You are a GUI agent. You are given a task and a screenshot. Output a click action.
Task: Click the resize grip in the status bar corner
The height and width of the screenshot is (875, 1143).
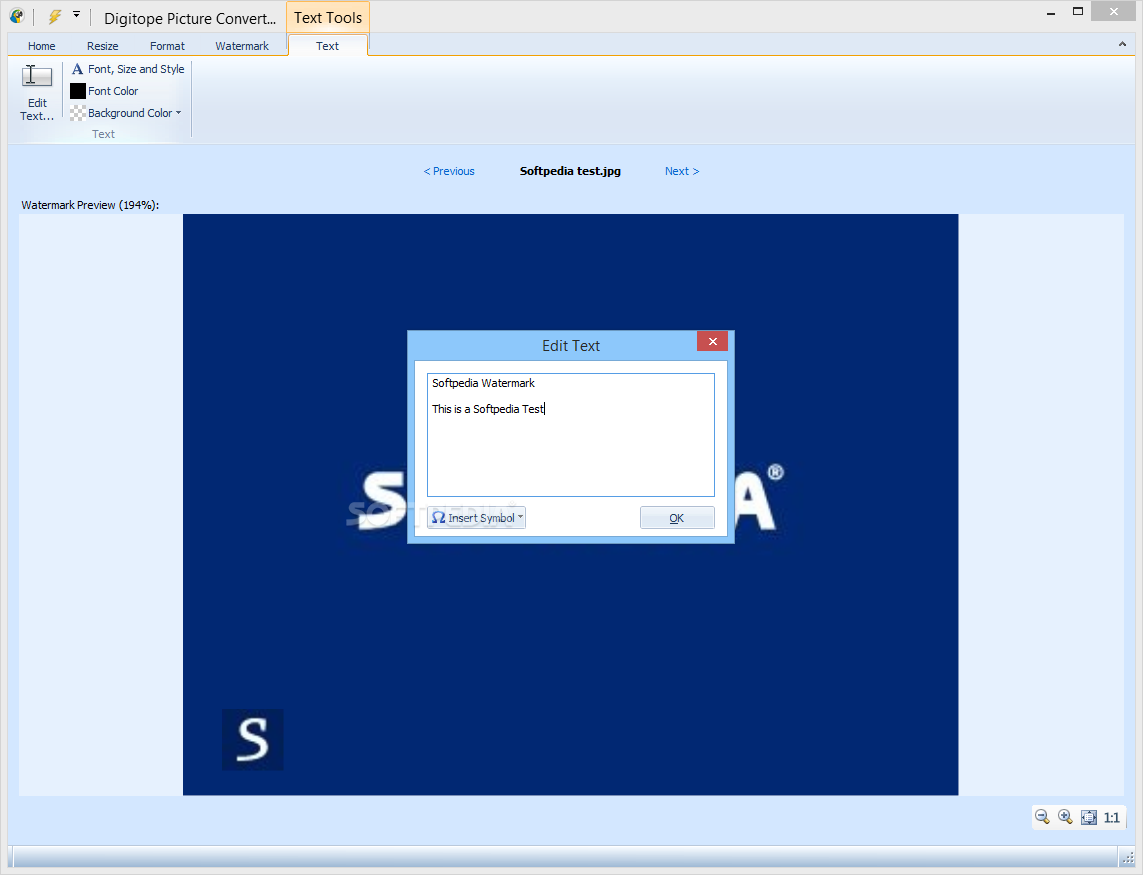pos(1128,858)
